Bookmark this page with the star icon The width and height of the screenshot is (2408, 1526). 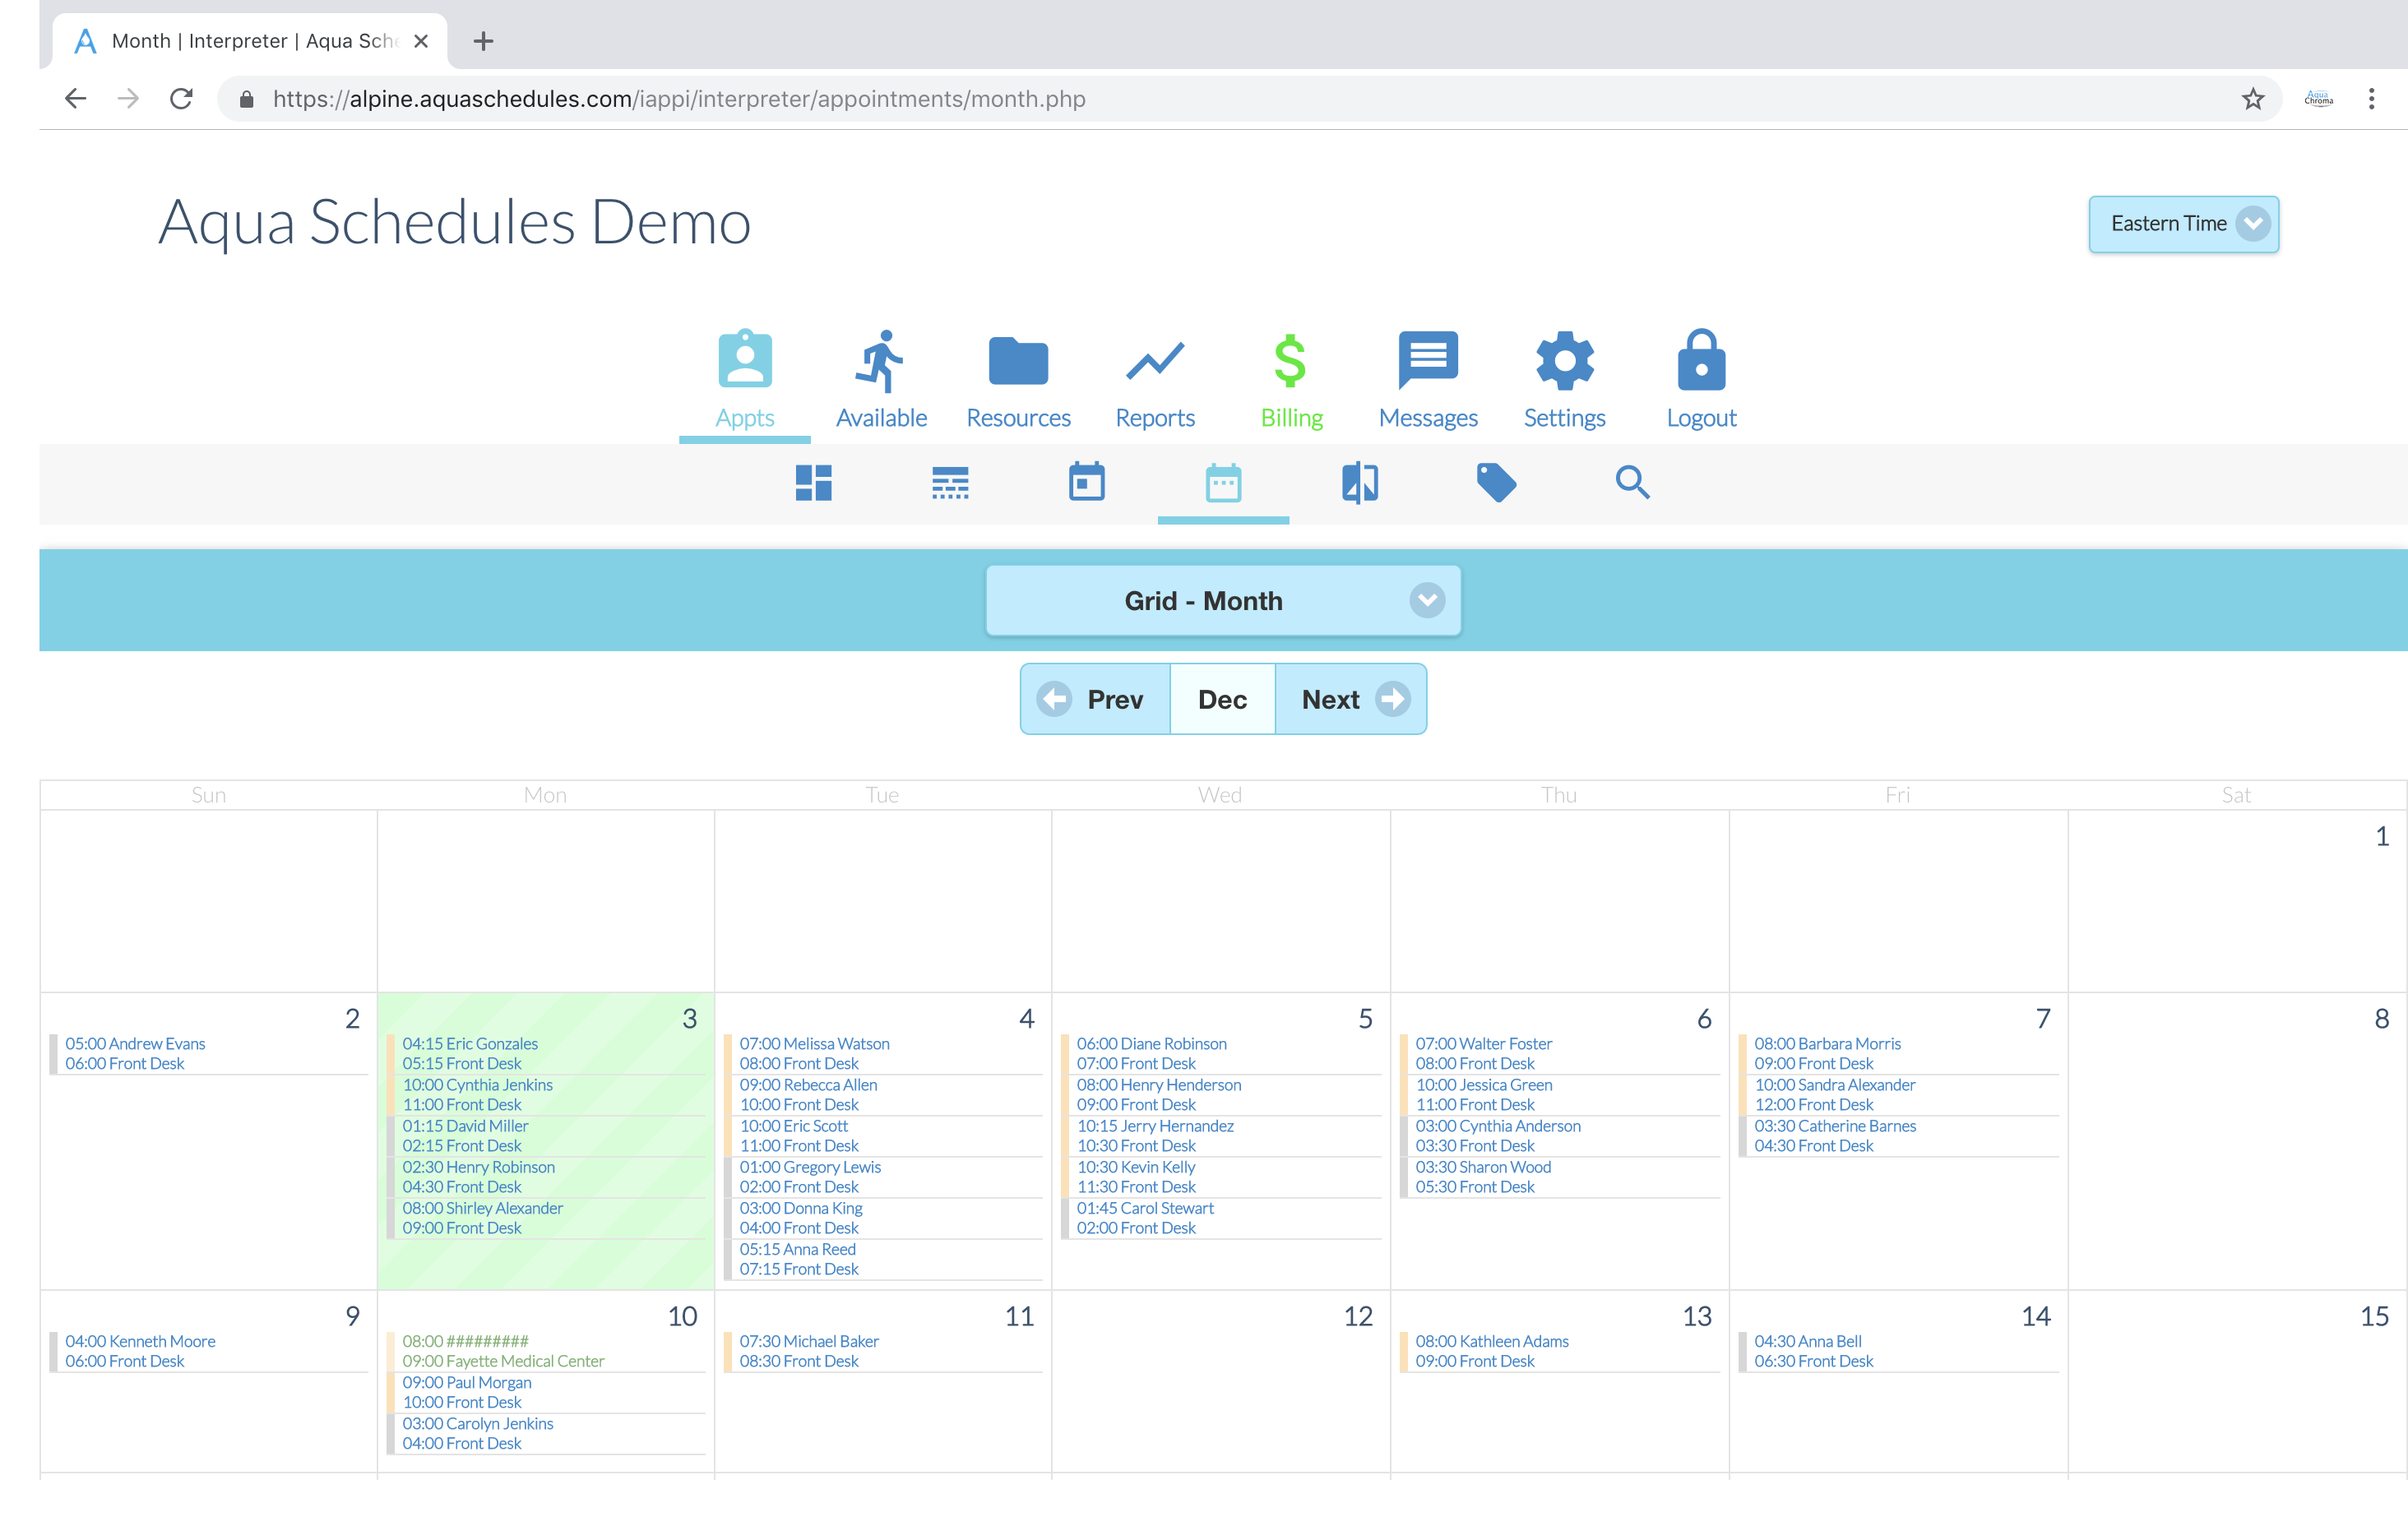pos(2252,99)
